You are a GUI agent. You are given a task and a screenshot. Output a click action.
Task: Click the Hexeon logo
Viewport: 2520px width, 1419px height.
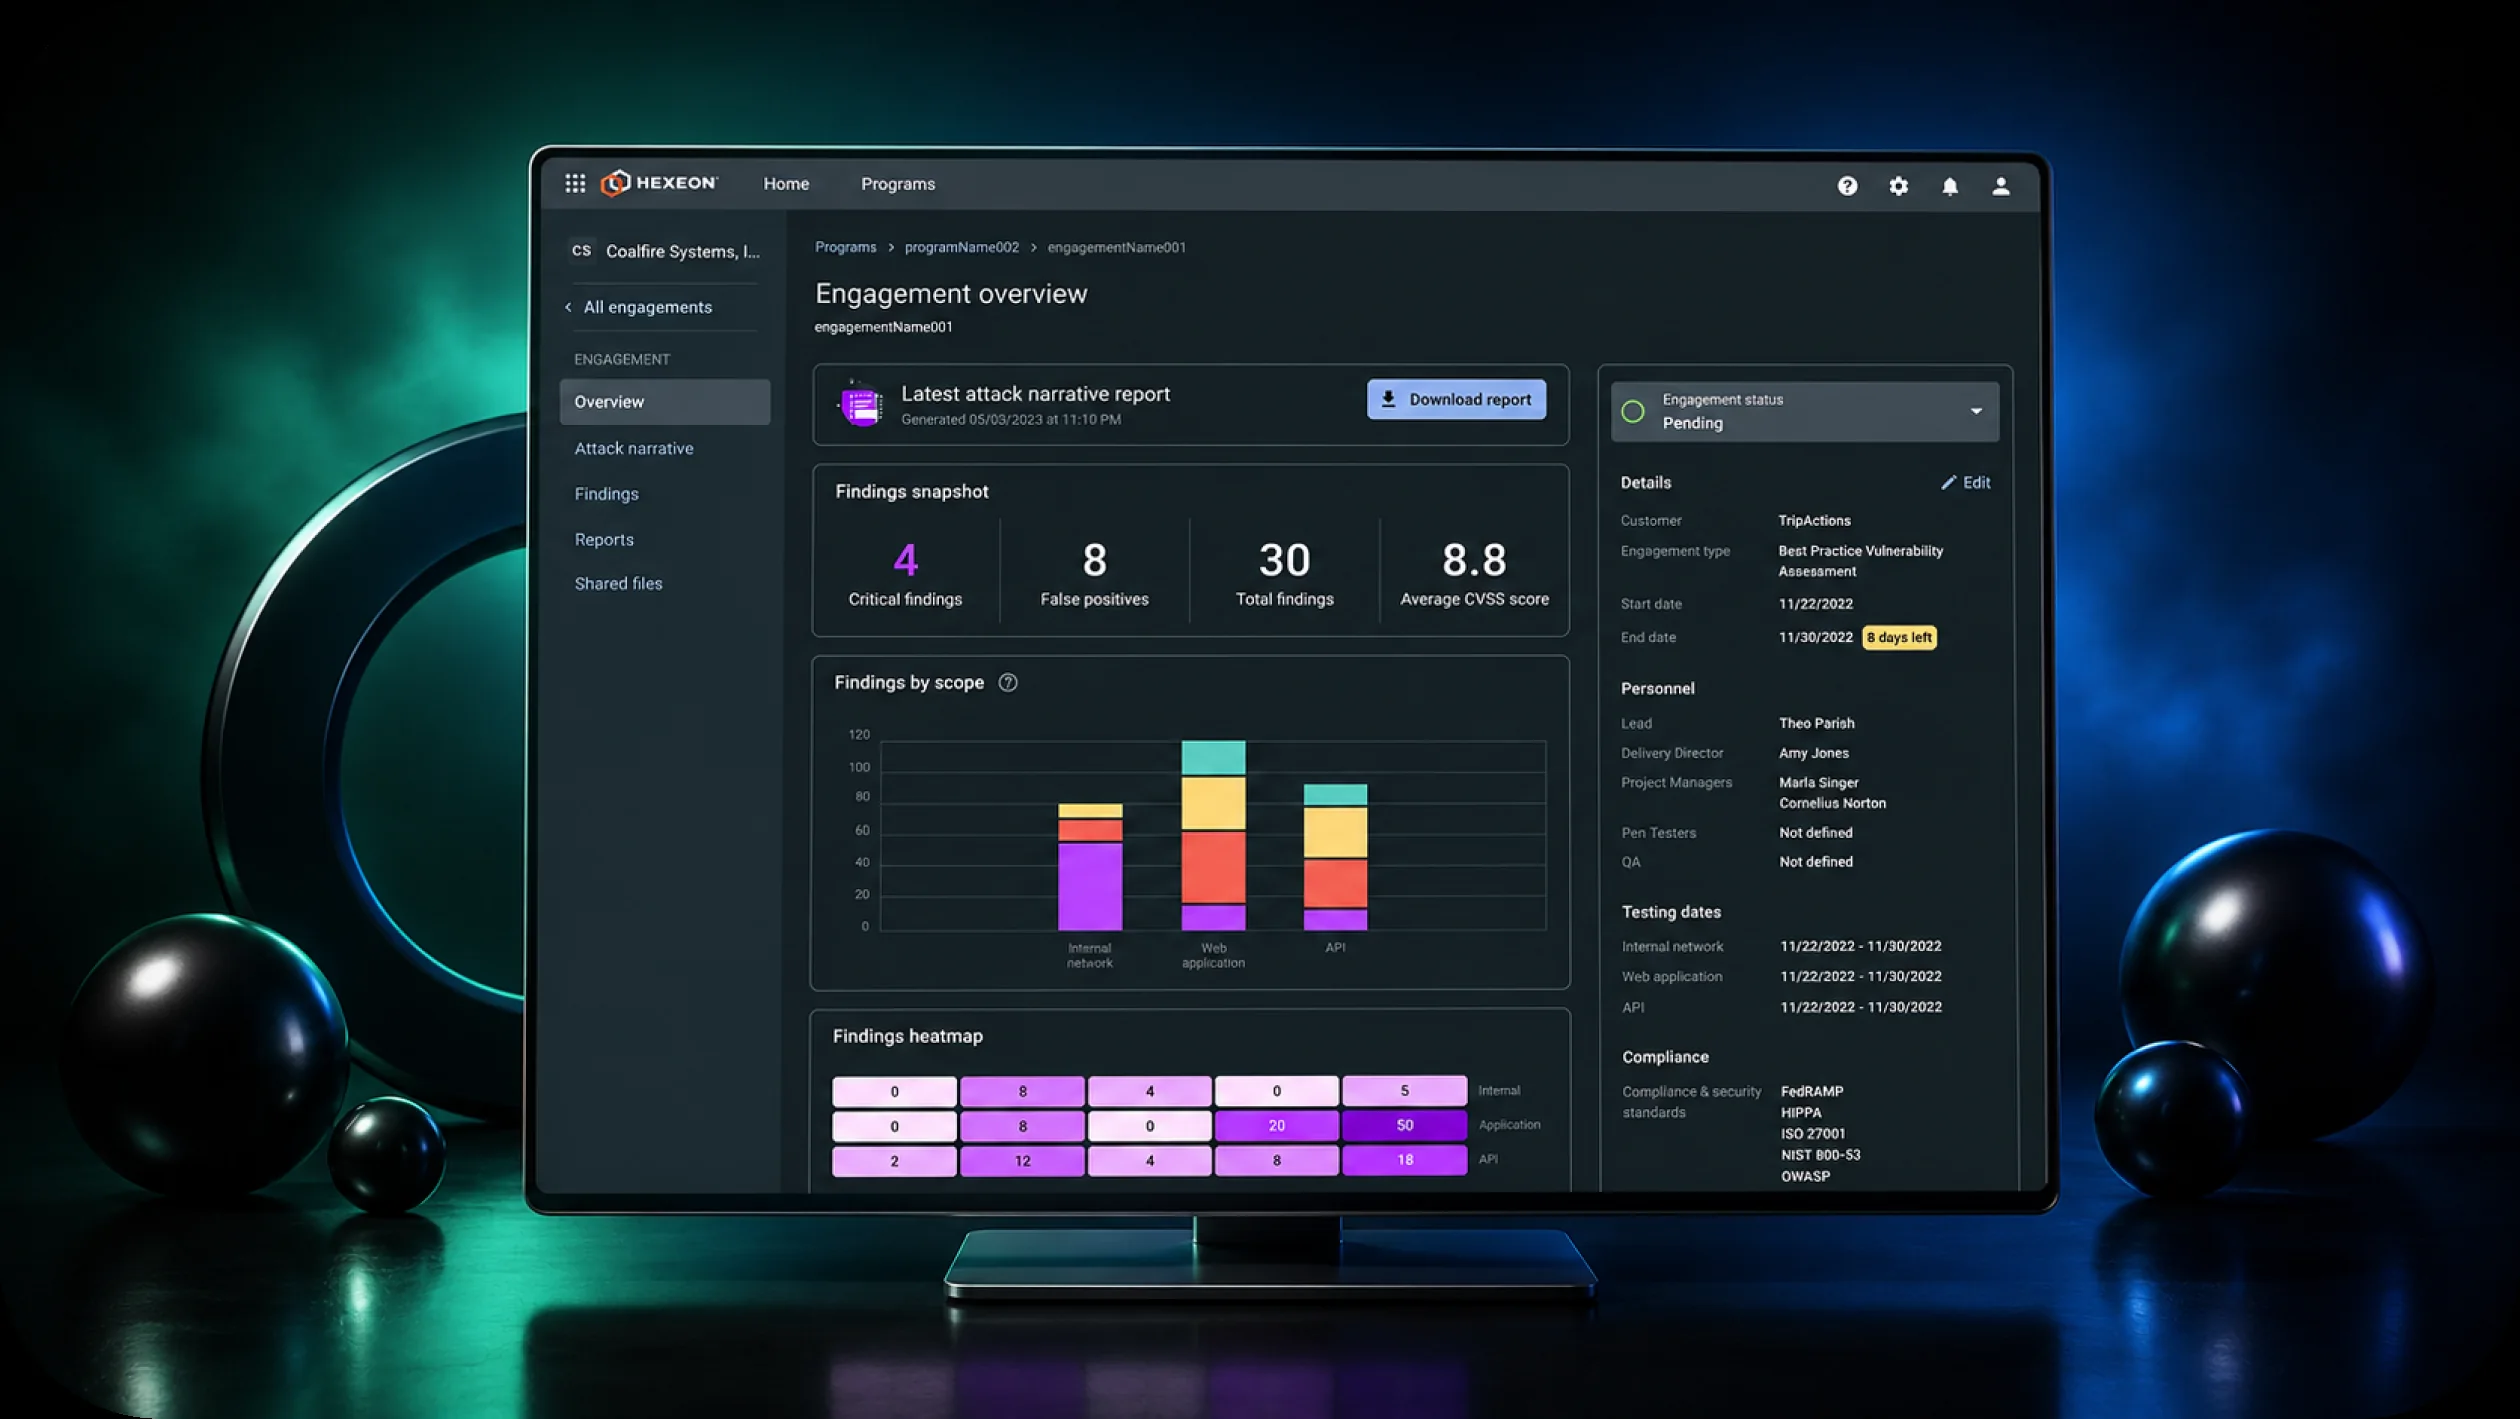(x=659, y=183)
